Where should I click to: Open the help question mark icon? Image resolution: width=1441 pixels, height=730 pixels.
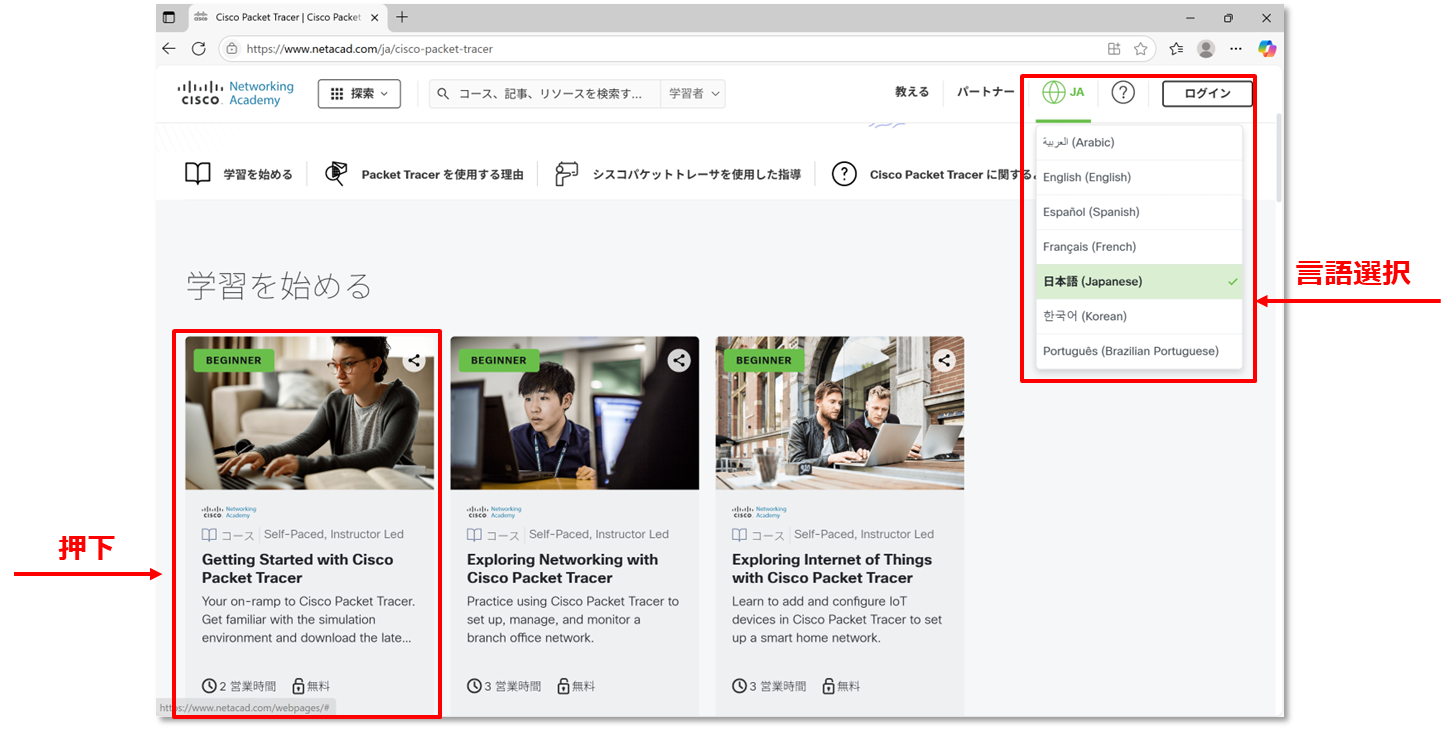pyautogui.click(x=1123, y=92)
